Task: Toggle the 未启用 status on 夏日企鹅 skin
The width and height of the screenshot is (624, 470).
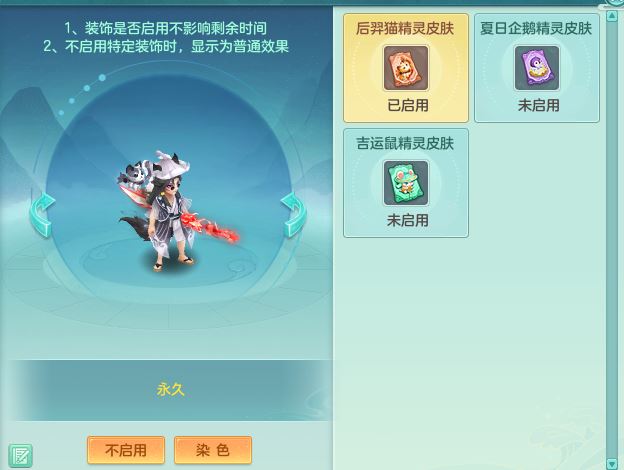Action: (x=538, y=105)
